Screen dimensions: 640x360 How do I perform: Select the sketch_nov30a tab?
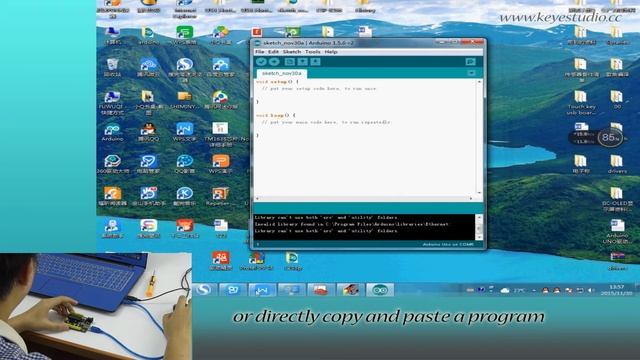tap(282, 73)
